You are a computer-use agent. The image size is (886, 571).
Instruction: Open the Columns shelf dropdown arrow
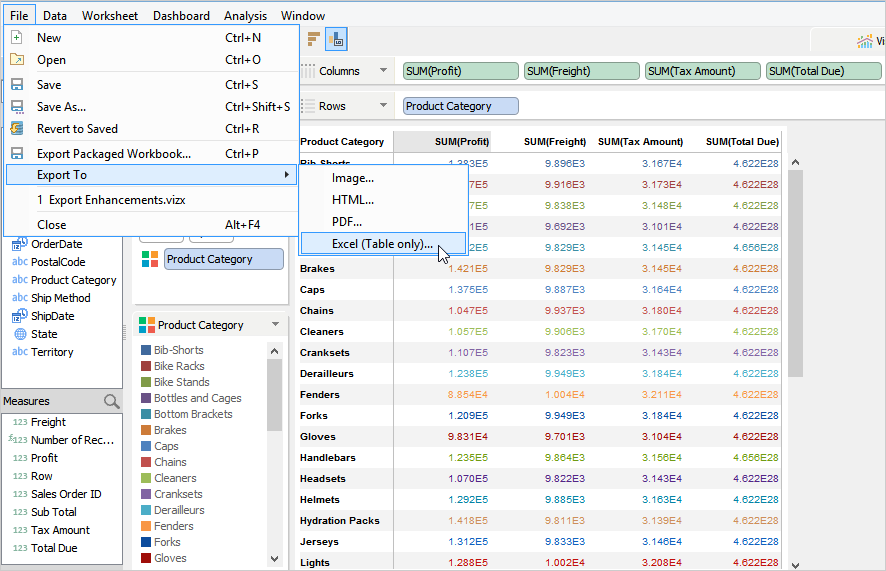[x=384, y=71]
